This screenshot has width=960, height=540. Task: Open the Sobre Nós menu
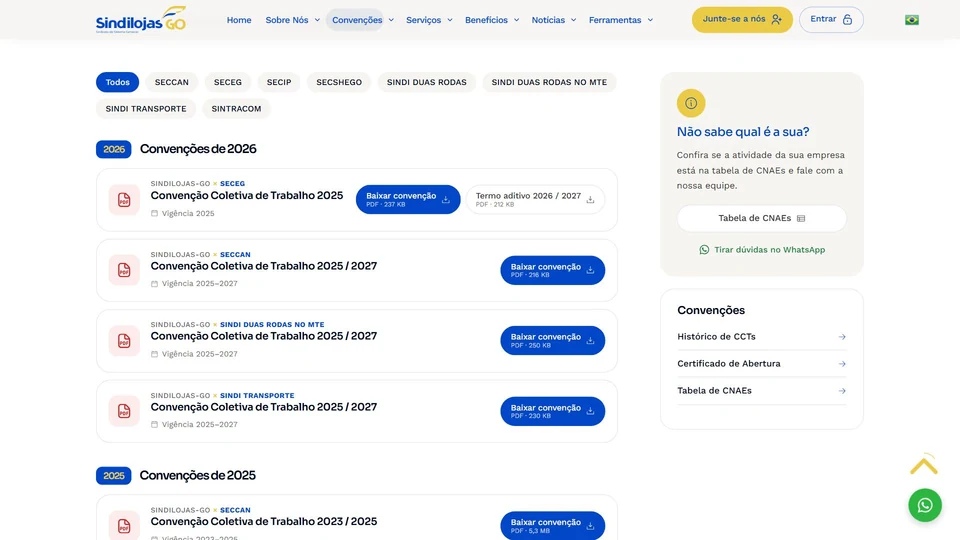point(287,20)
